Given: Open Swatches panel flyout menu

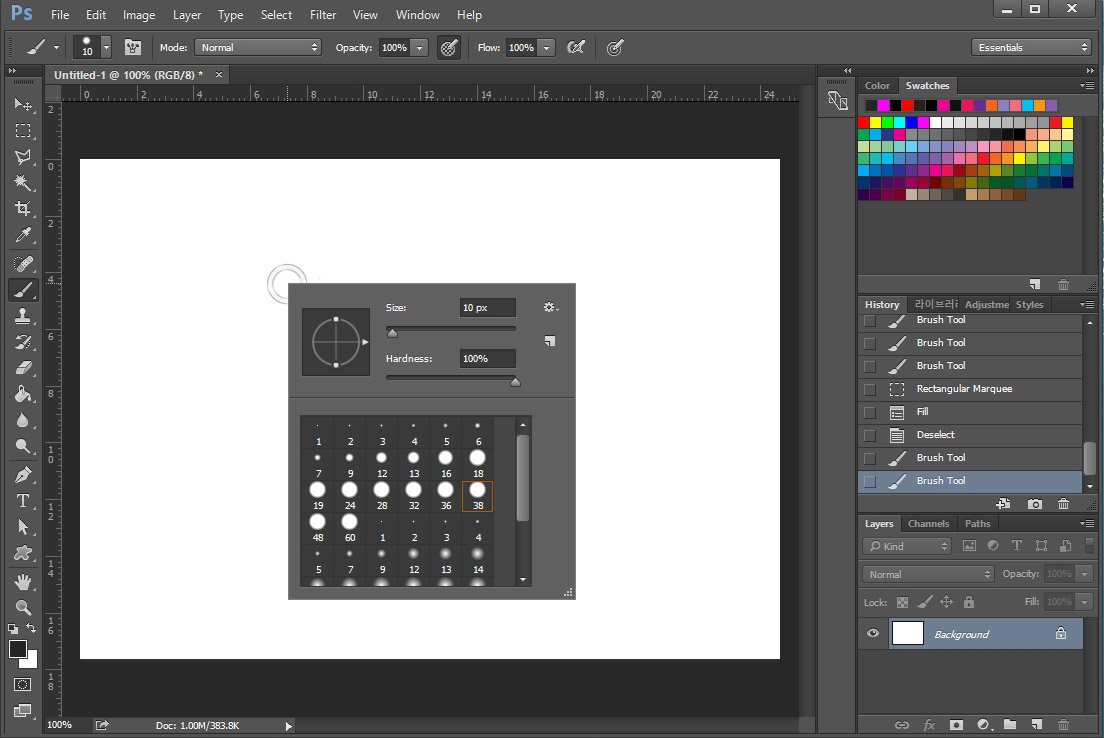Looking at the screenshot, I should coord(1088,85).
